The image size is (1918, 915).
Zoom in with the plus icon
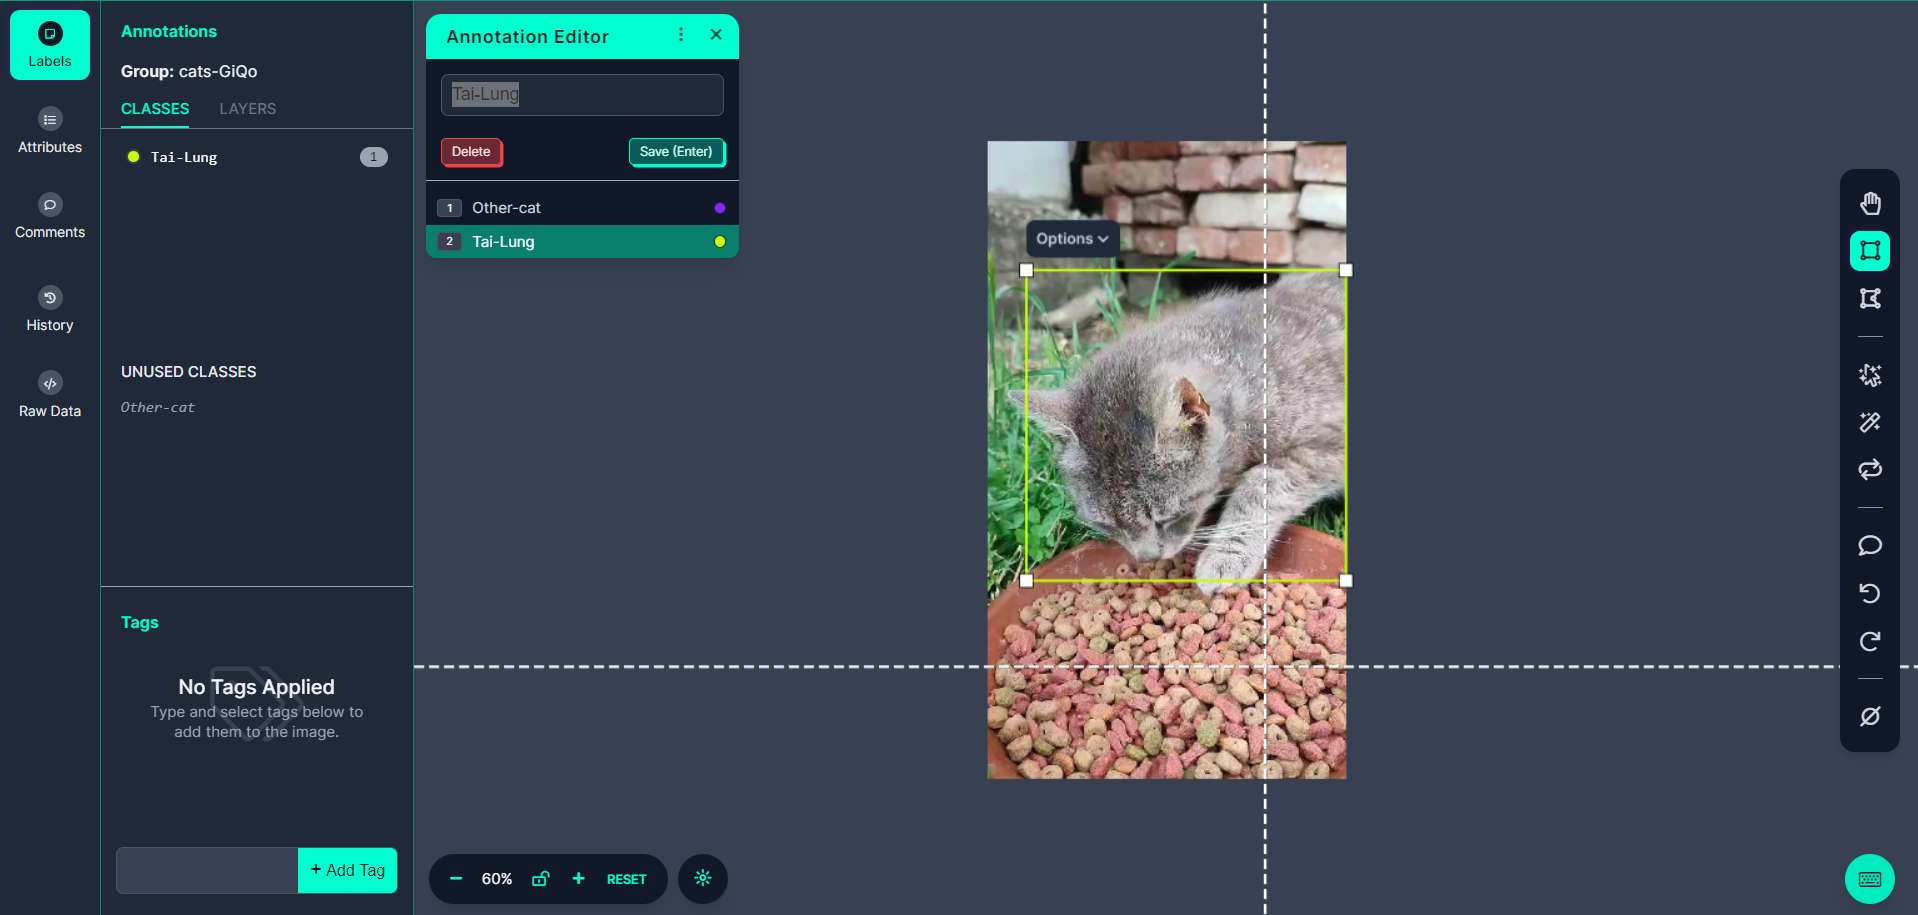pos(578,879)
